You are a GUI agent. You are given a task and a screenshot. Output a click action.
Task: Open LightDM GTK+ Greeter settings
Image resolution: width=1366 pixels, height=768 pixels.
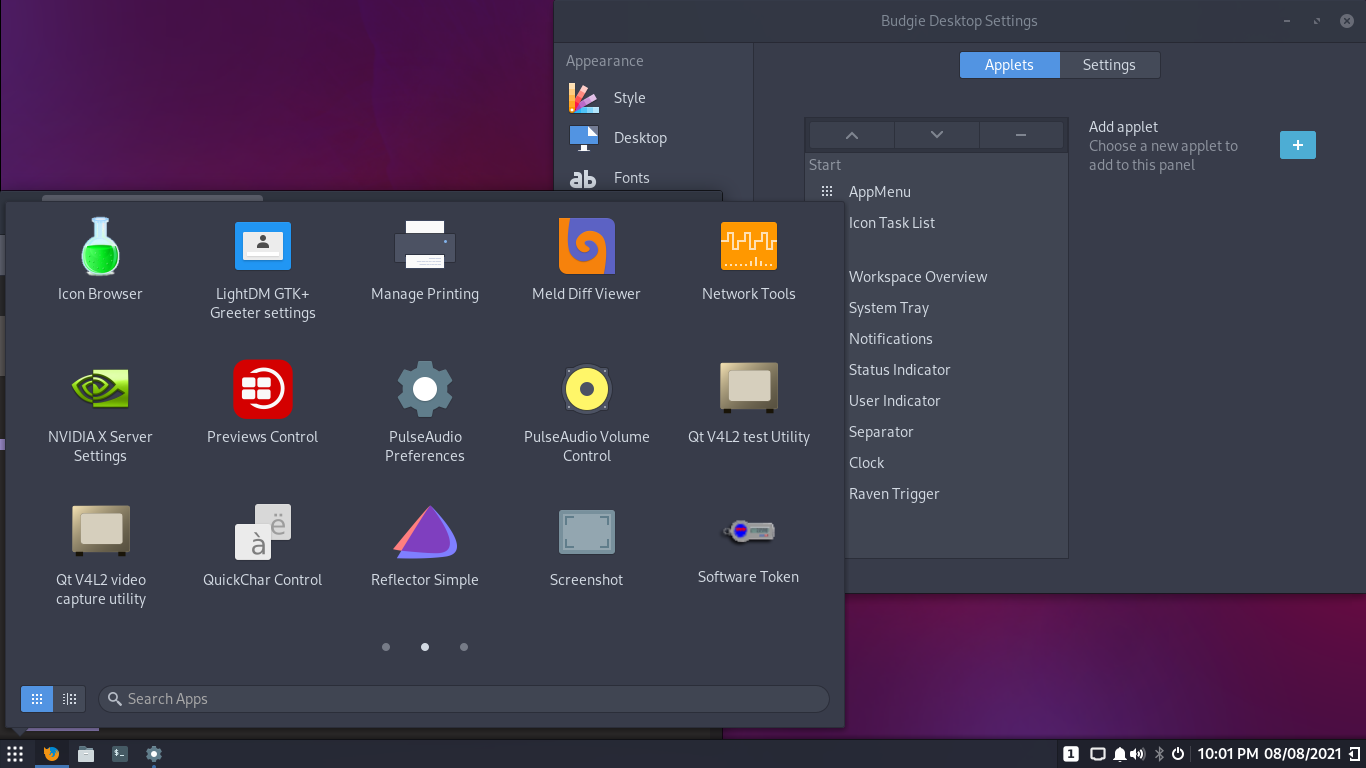tap(262, 268)
